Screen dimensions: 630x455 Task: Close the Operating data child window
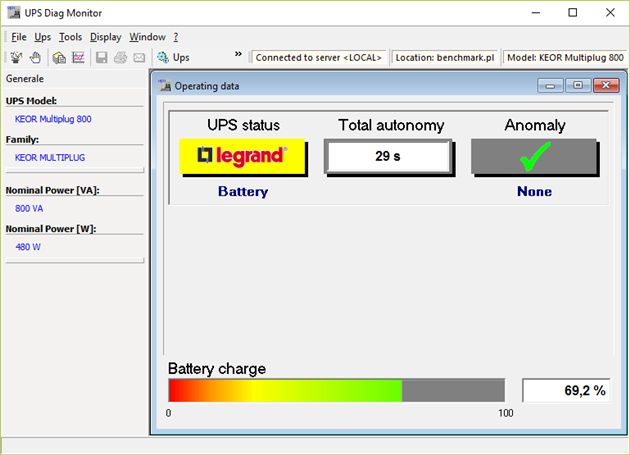click(606, 85)
